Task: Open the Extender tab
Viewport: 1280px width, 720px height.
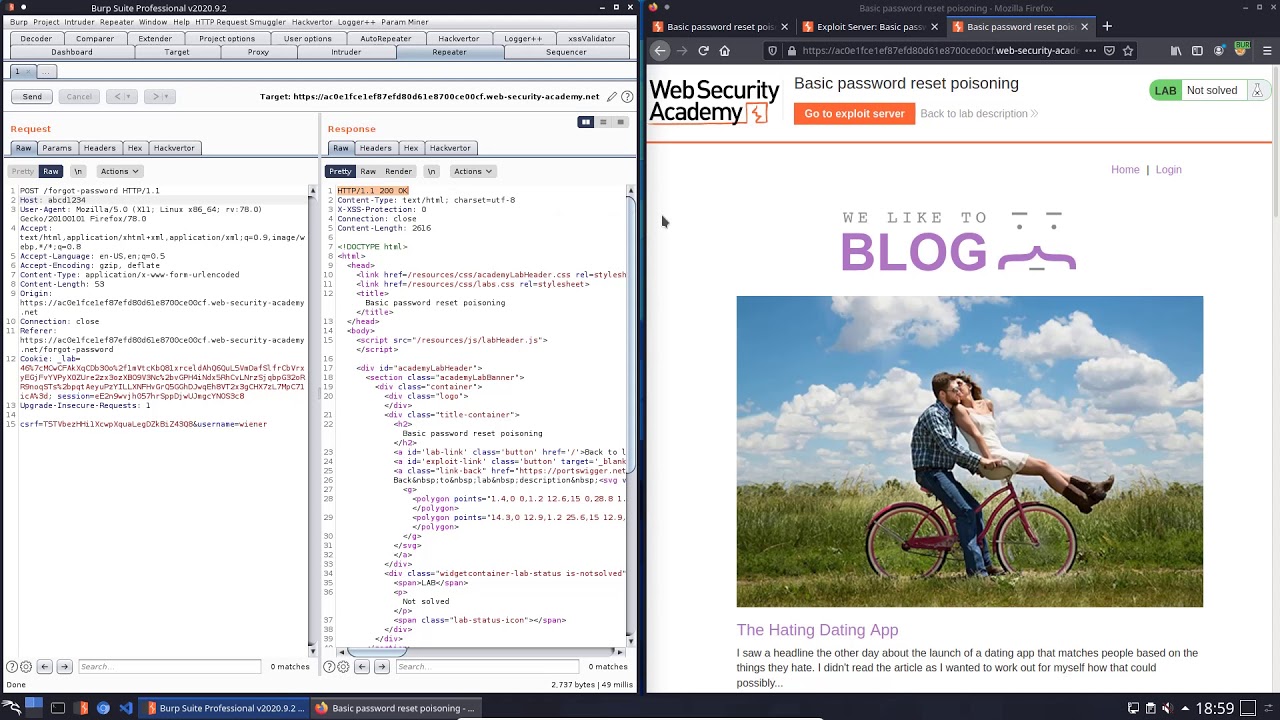Action: (x=155, y=39)
